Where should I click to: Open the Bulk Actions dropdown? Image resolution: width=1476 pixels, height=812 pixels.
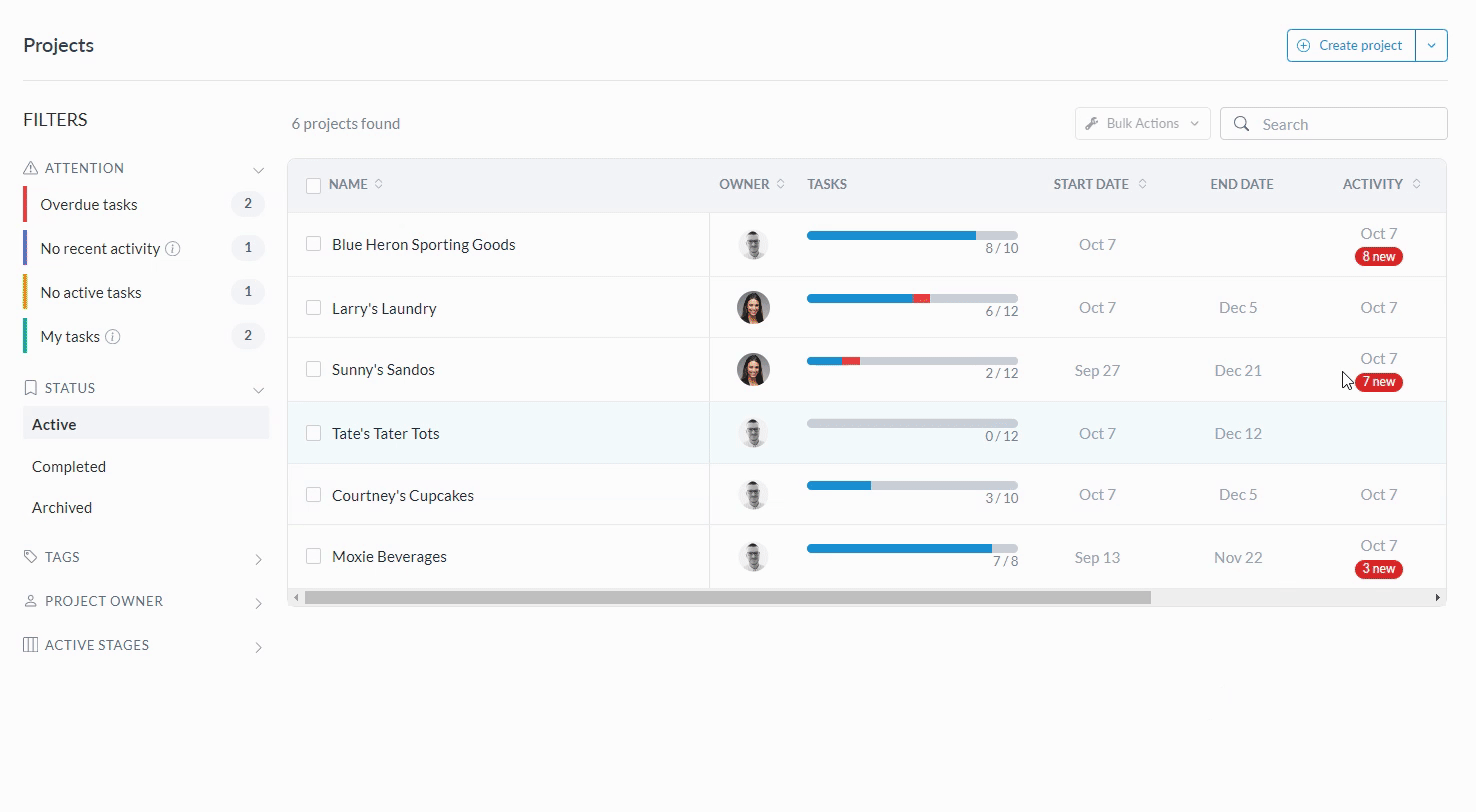(x=1142, y=124)
